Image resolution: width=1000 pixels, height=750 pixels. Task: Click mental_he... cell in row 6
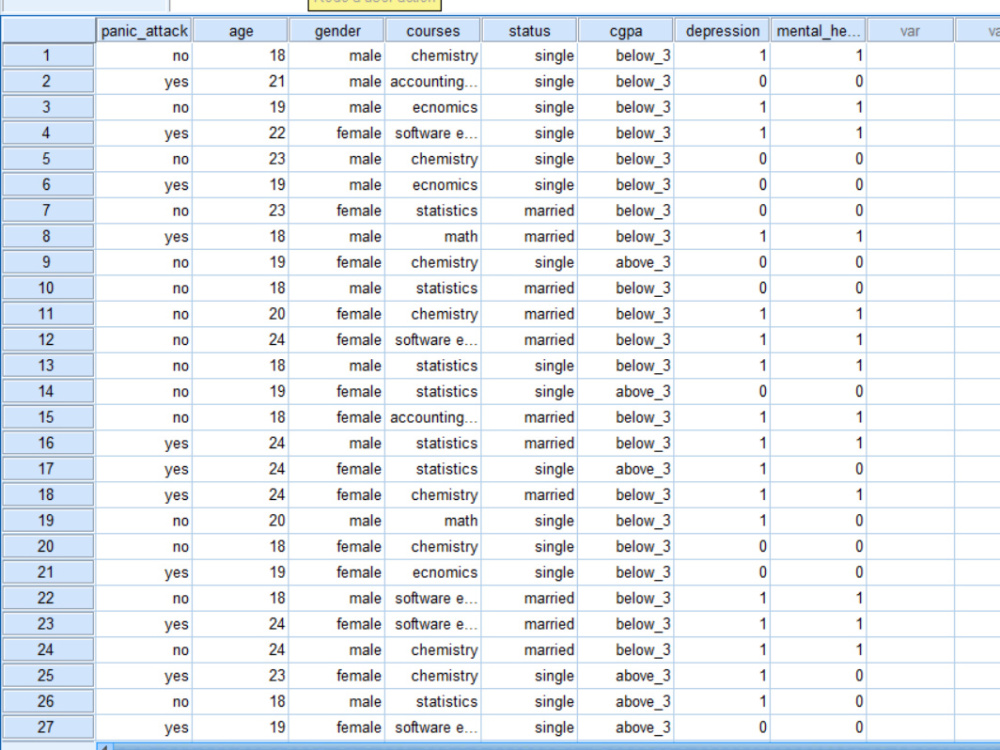(x=819, y=185)
